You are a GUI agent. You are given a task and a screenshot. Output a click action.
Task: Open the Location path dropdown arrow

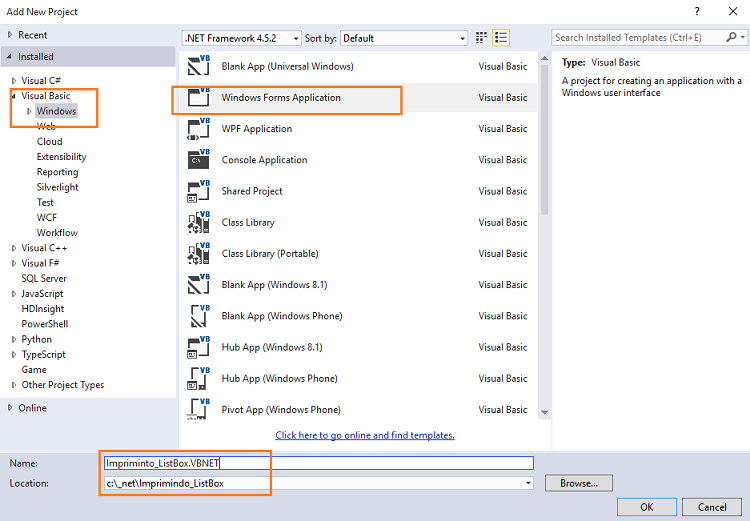pos(528,483)
